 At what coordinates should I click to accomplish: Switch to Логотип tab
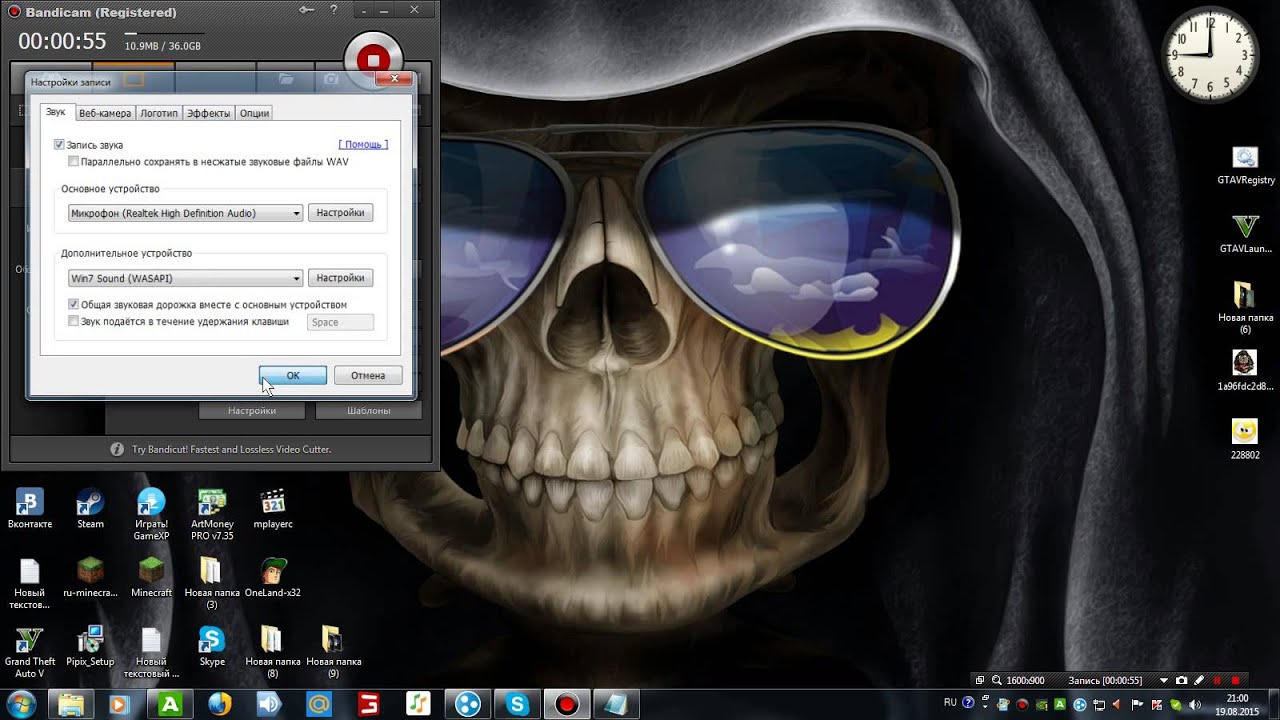[159, 113]
